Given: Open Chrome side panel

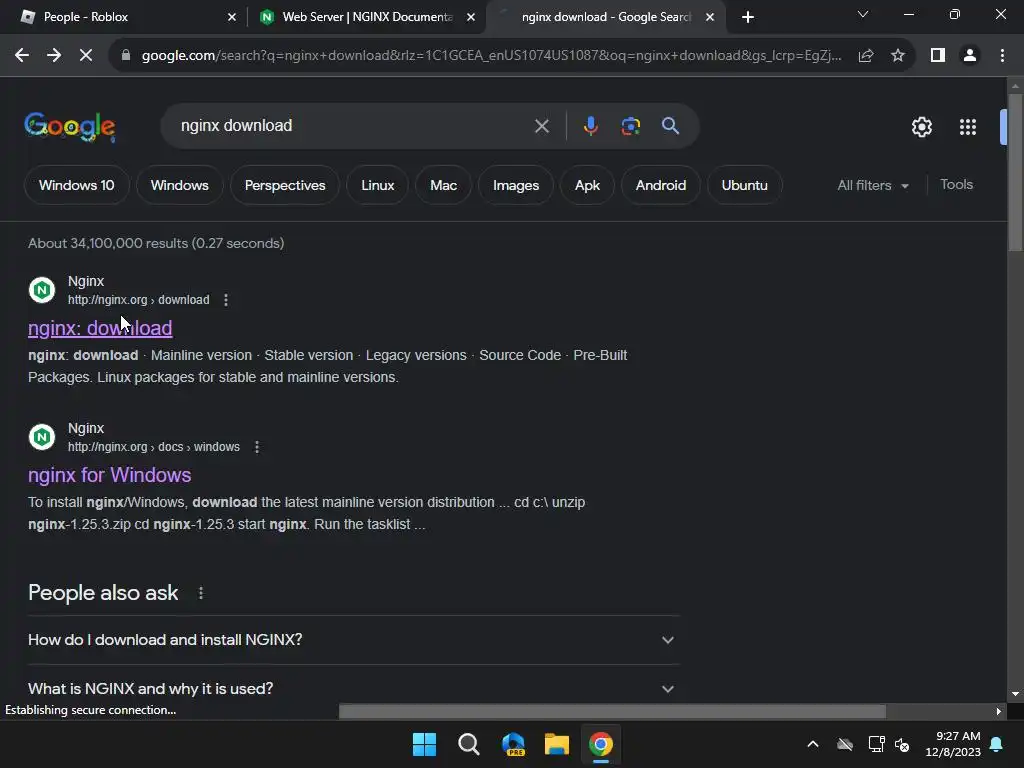Looking at the screenshot, I should 938,56.
